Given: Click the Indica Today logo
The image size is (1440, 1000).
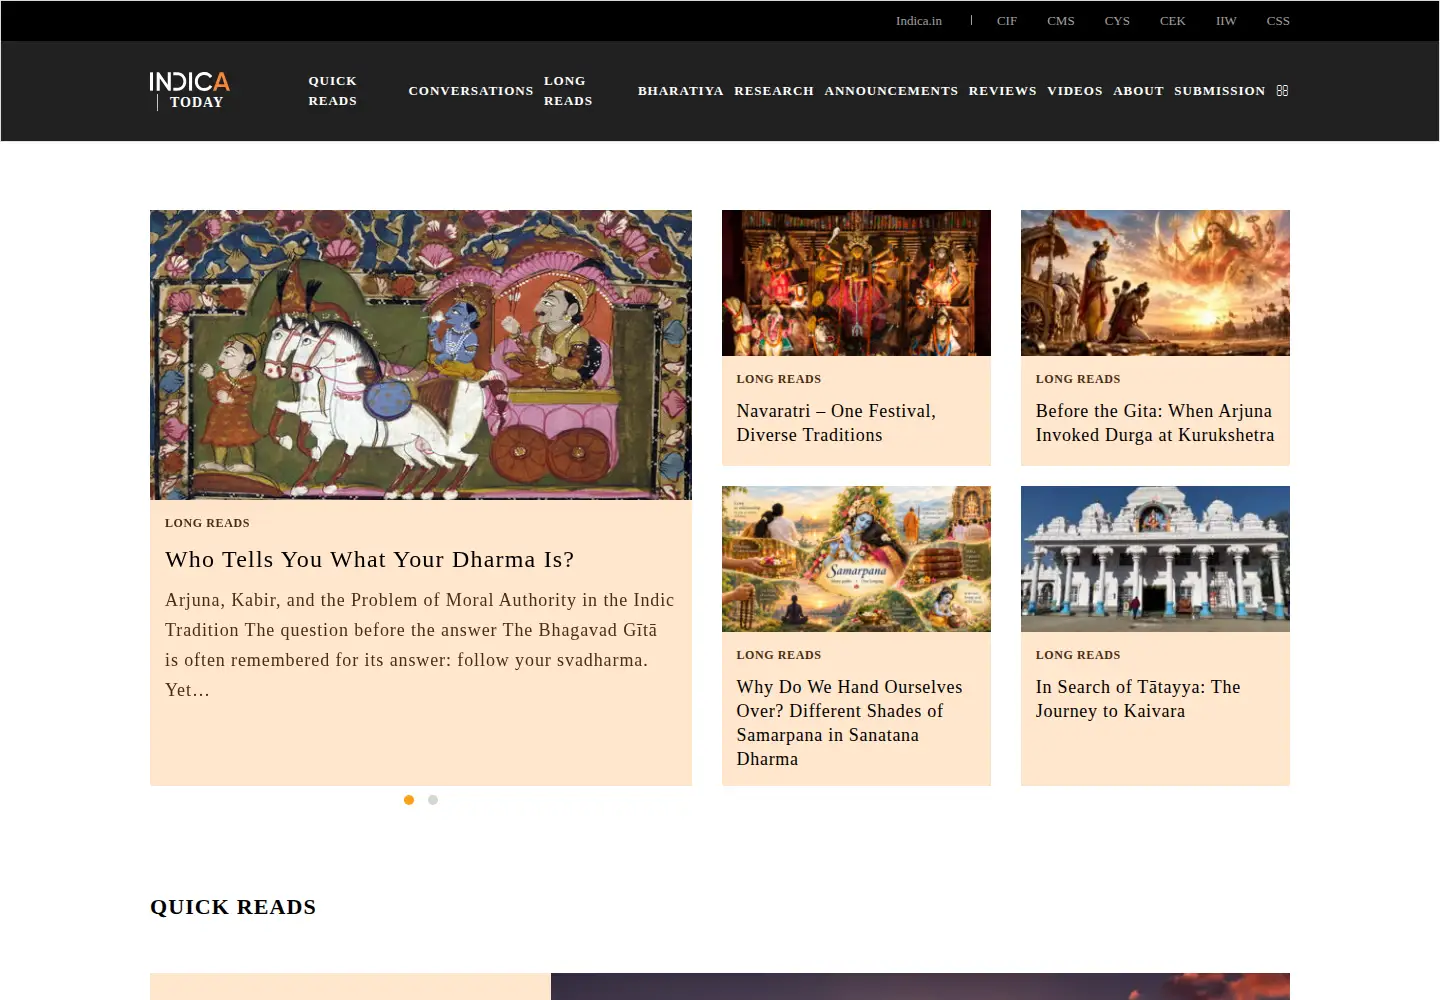Looking at the screenshot, I should click(190, 91).
